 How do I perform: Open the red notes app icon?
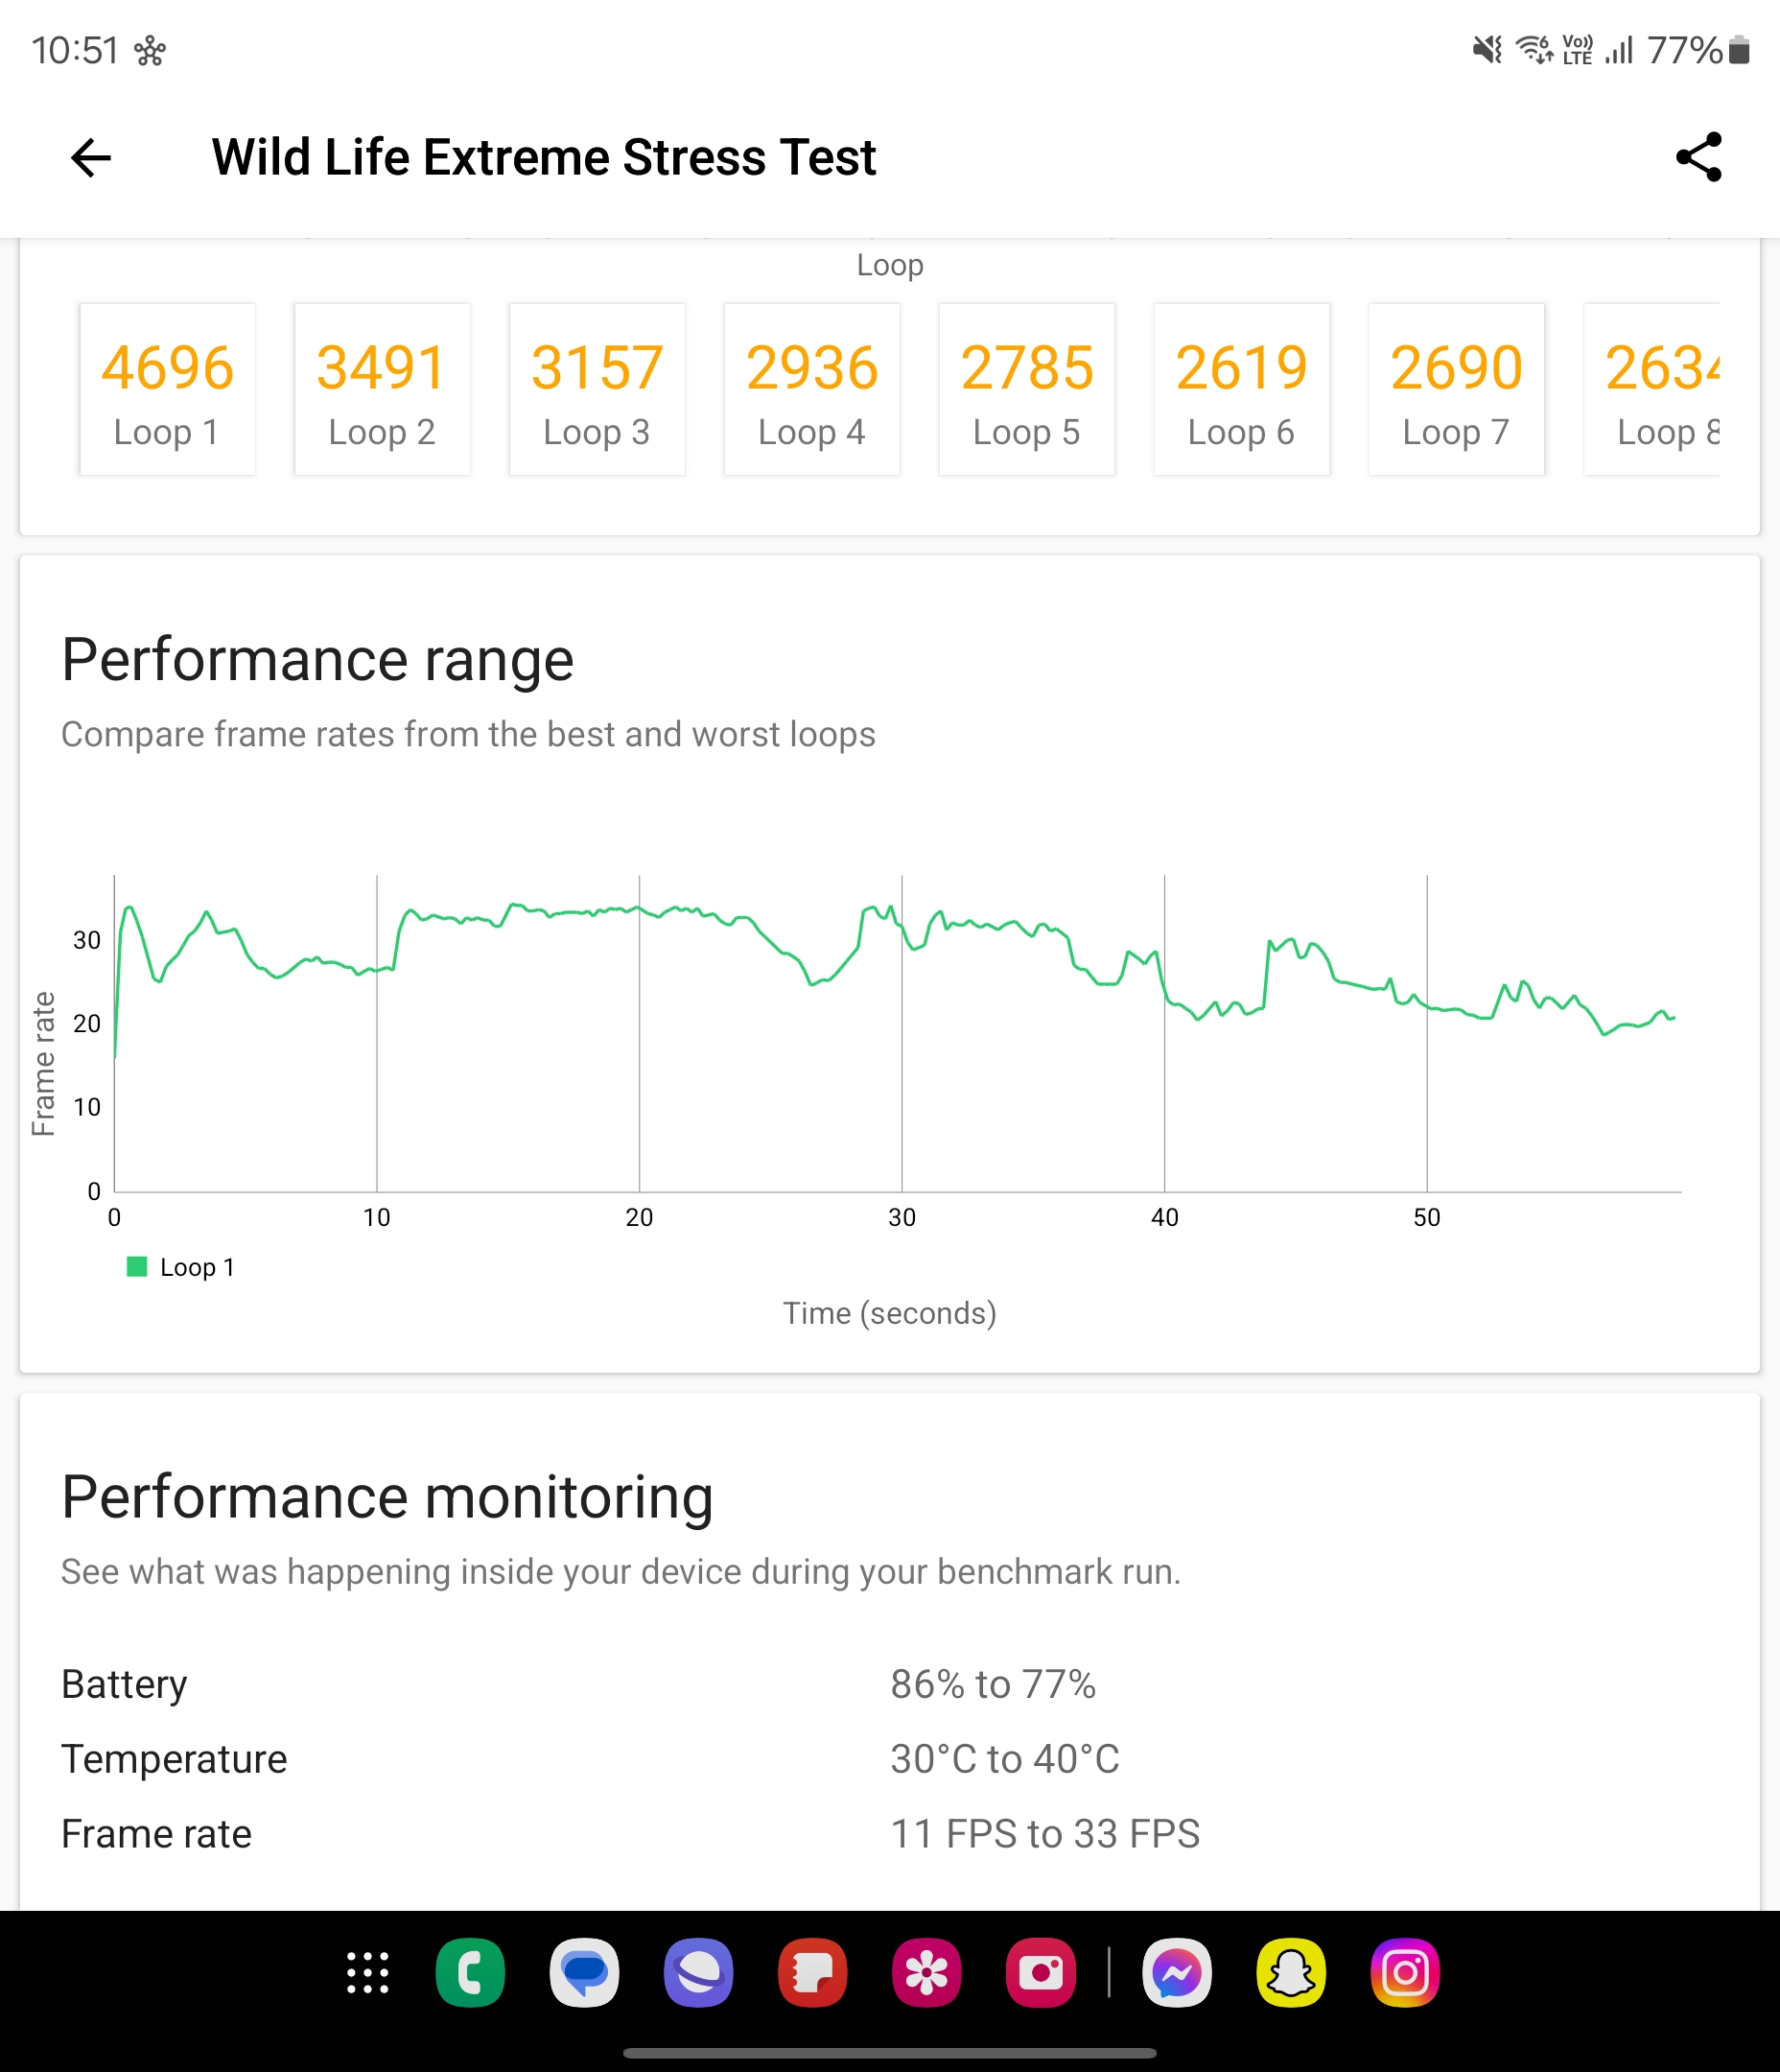tap(812, 1972)
